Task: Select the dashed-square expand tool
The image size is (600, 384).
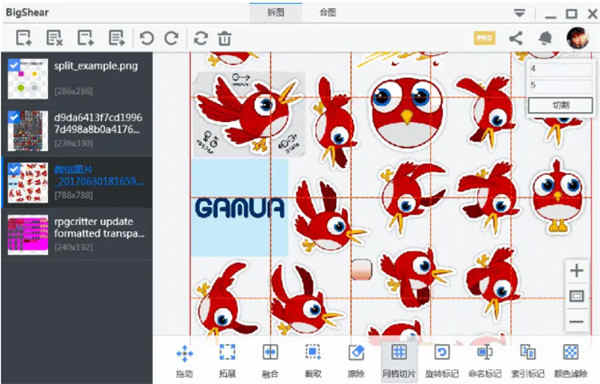Action: (x=227, y=361)
